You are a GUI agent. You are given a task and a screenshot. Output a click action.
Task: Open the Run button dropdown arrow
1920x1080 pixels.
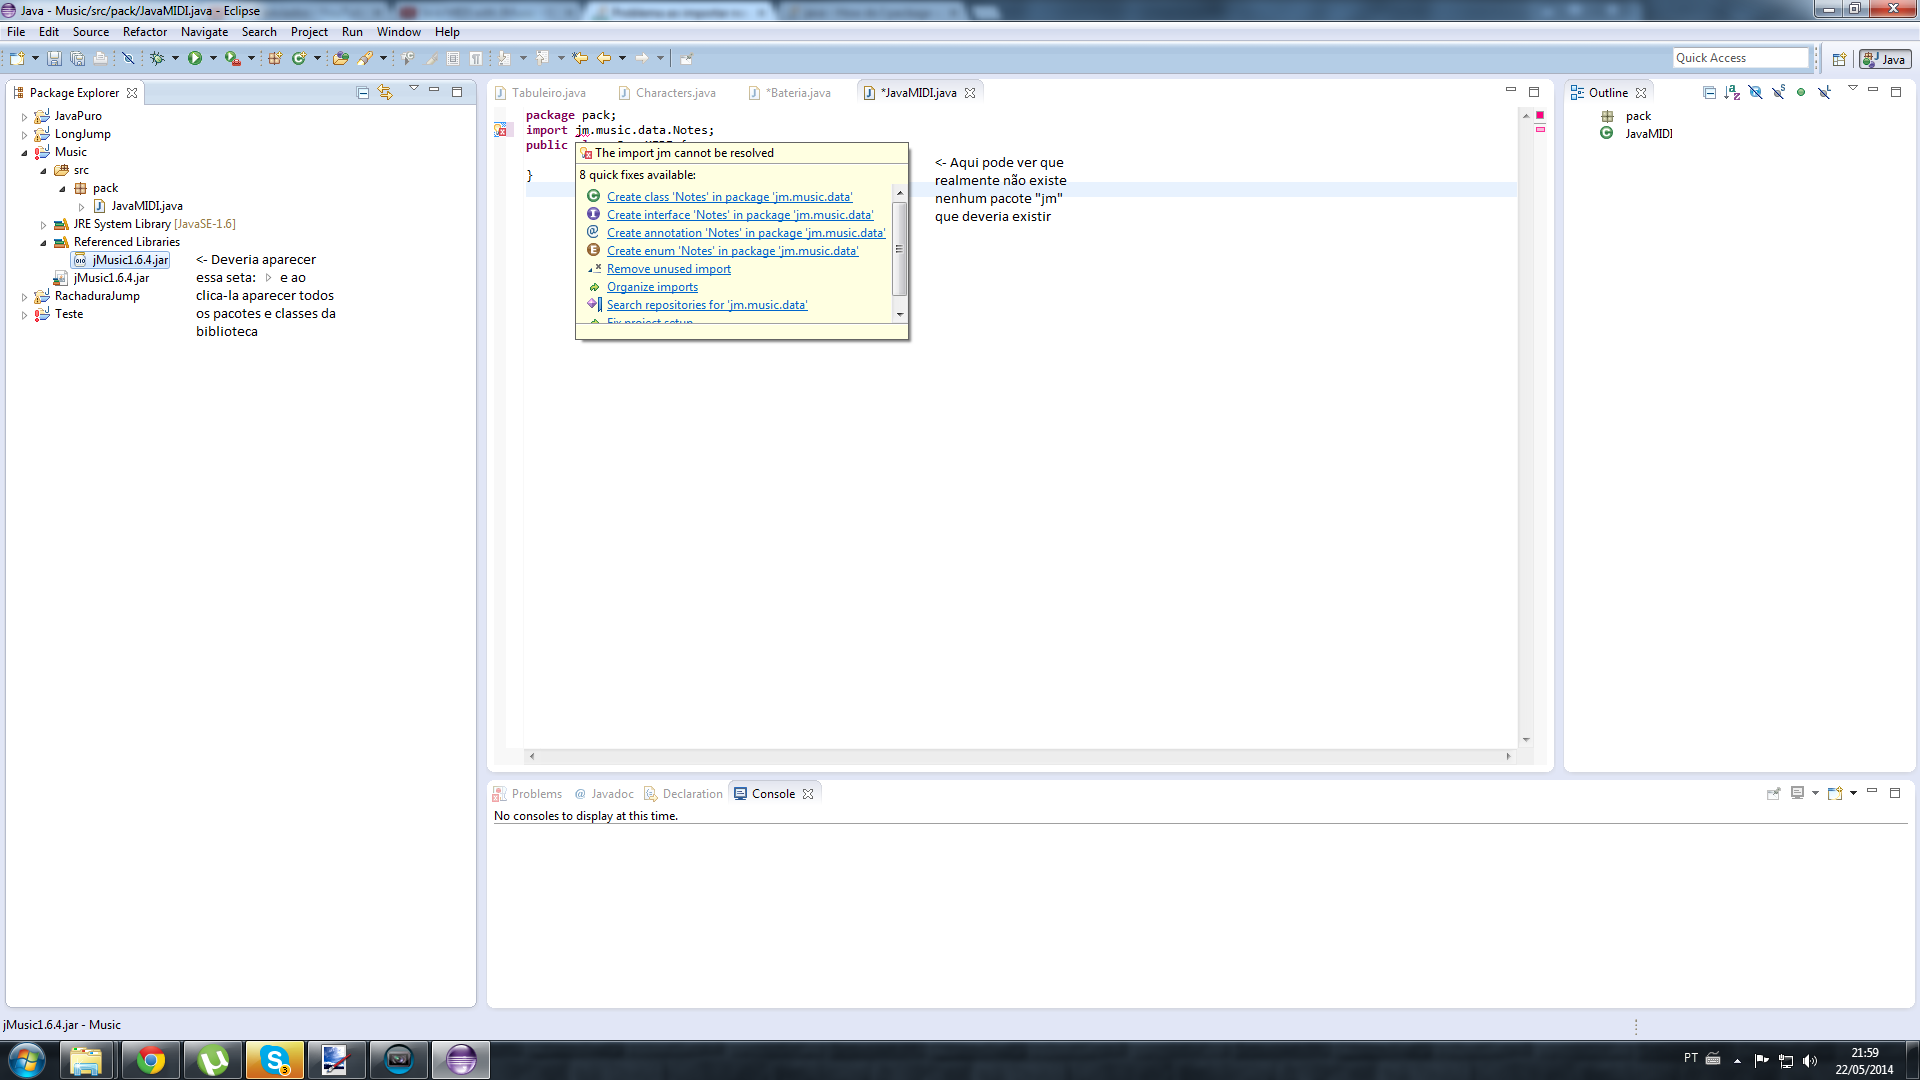[x=213, y=59]
